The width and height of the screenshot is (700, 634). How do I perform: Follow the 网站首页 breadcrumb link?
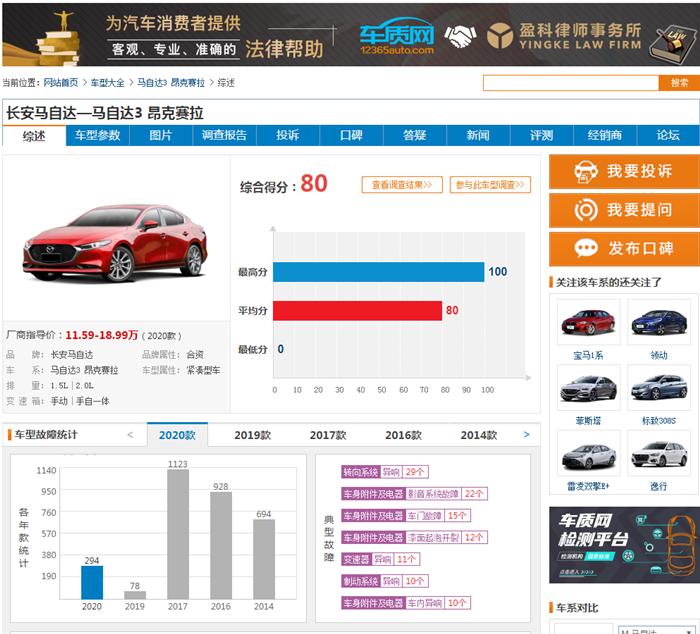click(61, 83)
